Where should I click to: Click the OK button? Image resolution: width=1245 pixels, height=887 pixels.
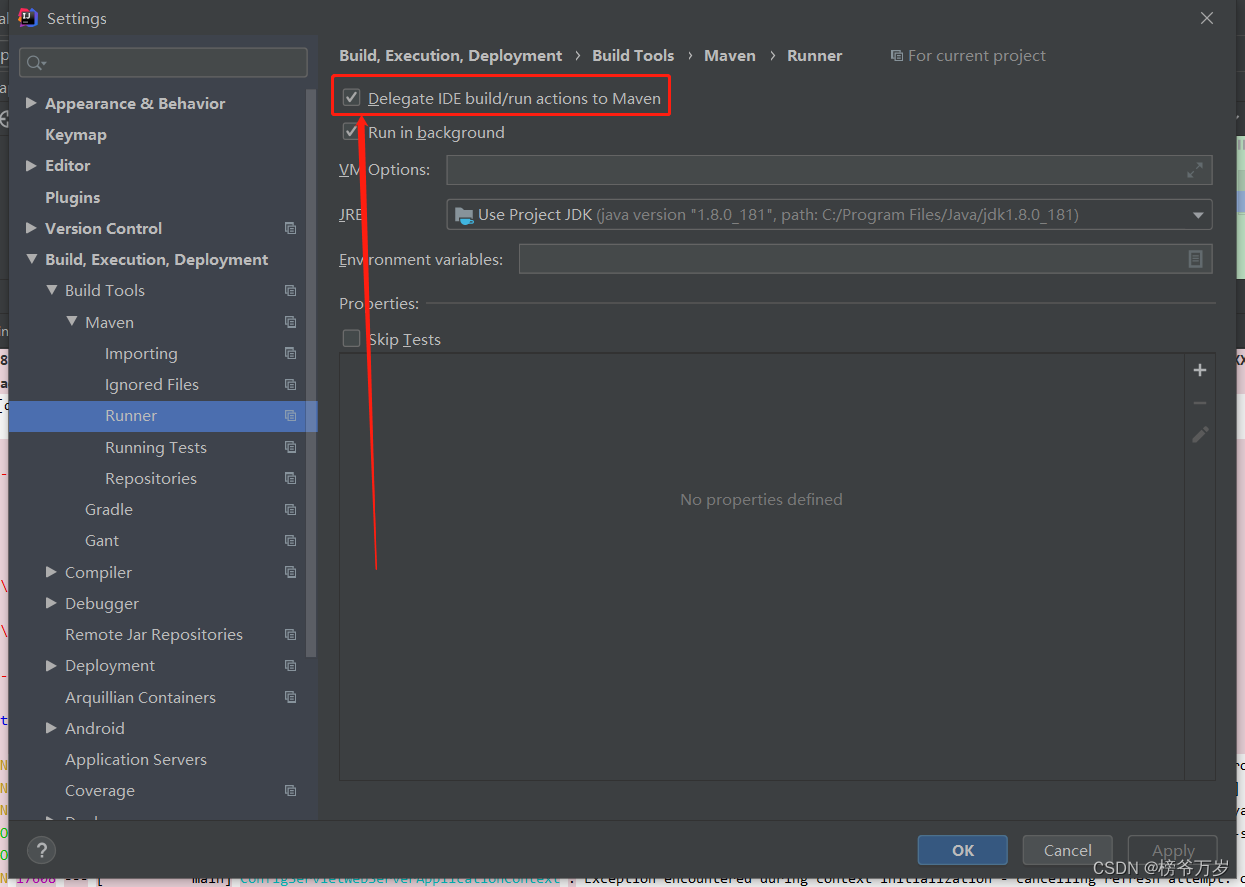click(963, 850)
